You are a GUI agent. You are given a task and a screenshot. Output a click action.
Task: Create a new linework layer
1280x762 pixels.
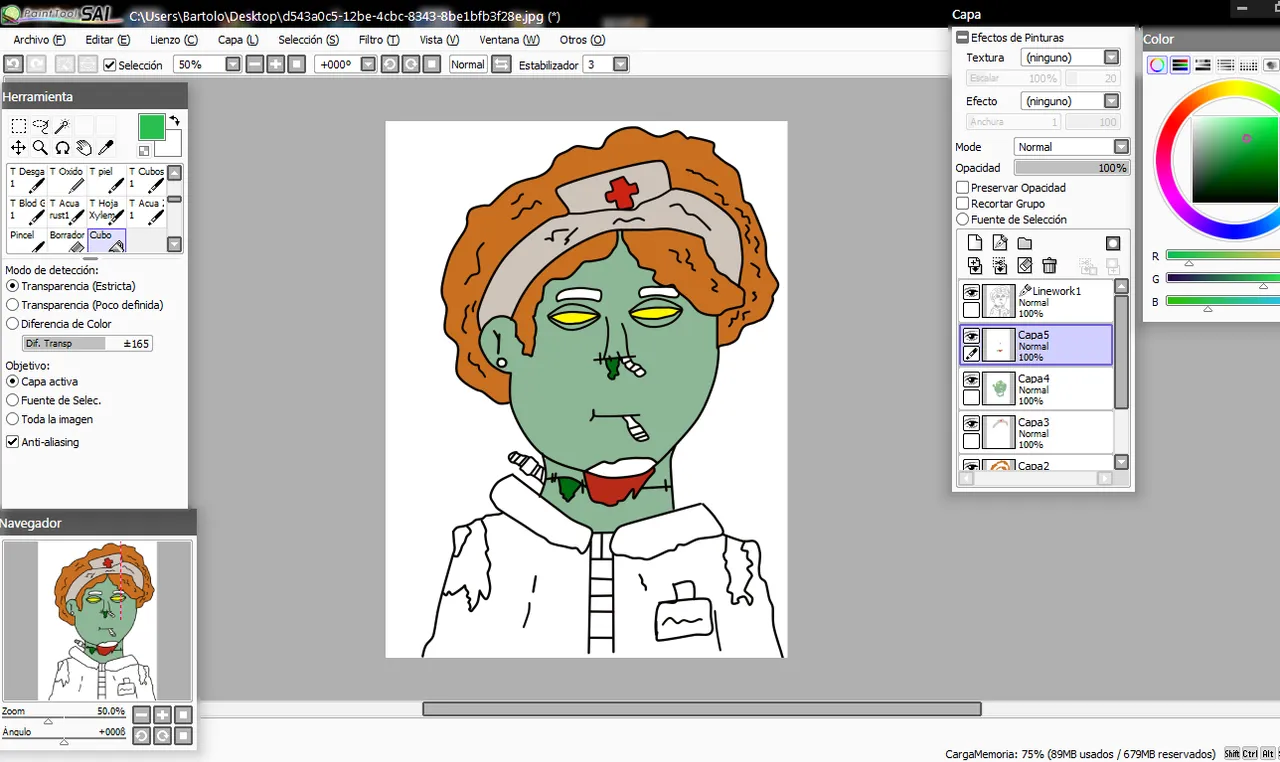(1000, 243)
